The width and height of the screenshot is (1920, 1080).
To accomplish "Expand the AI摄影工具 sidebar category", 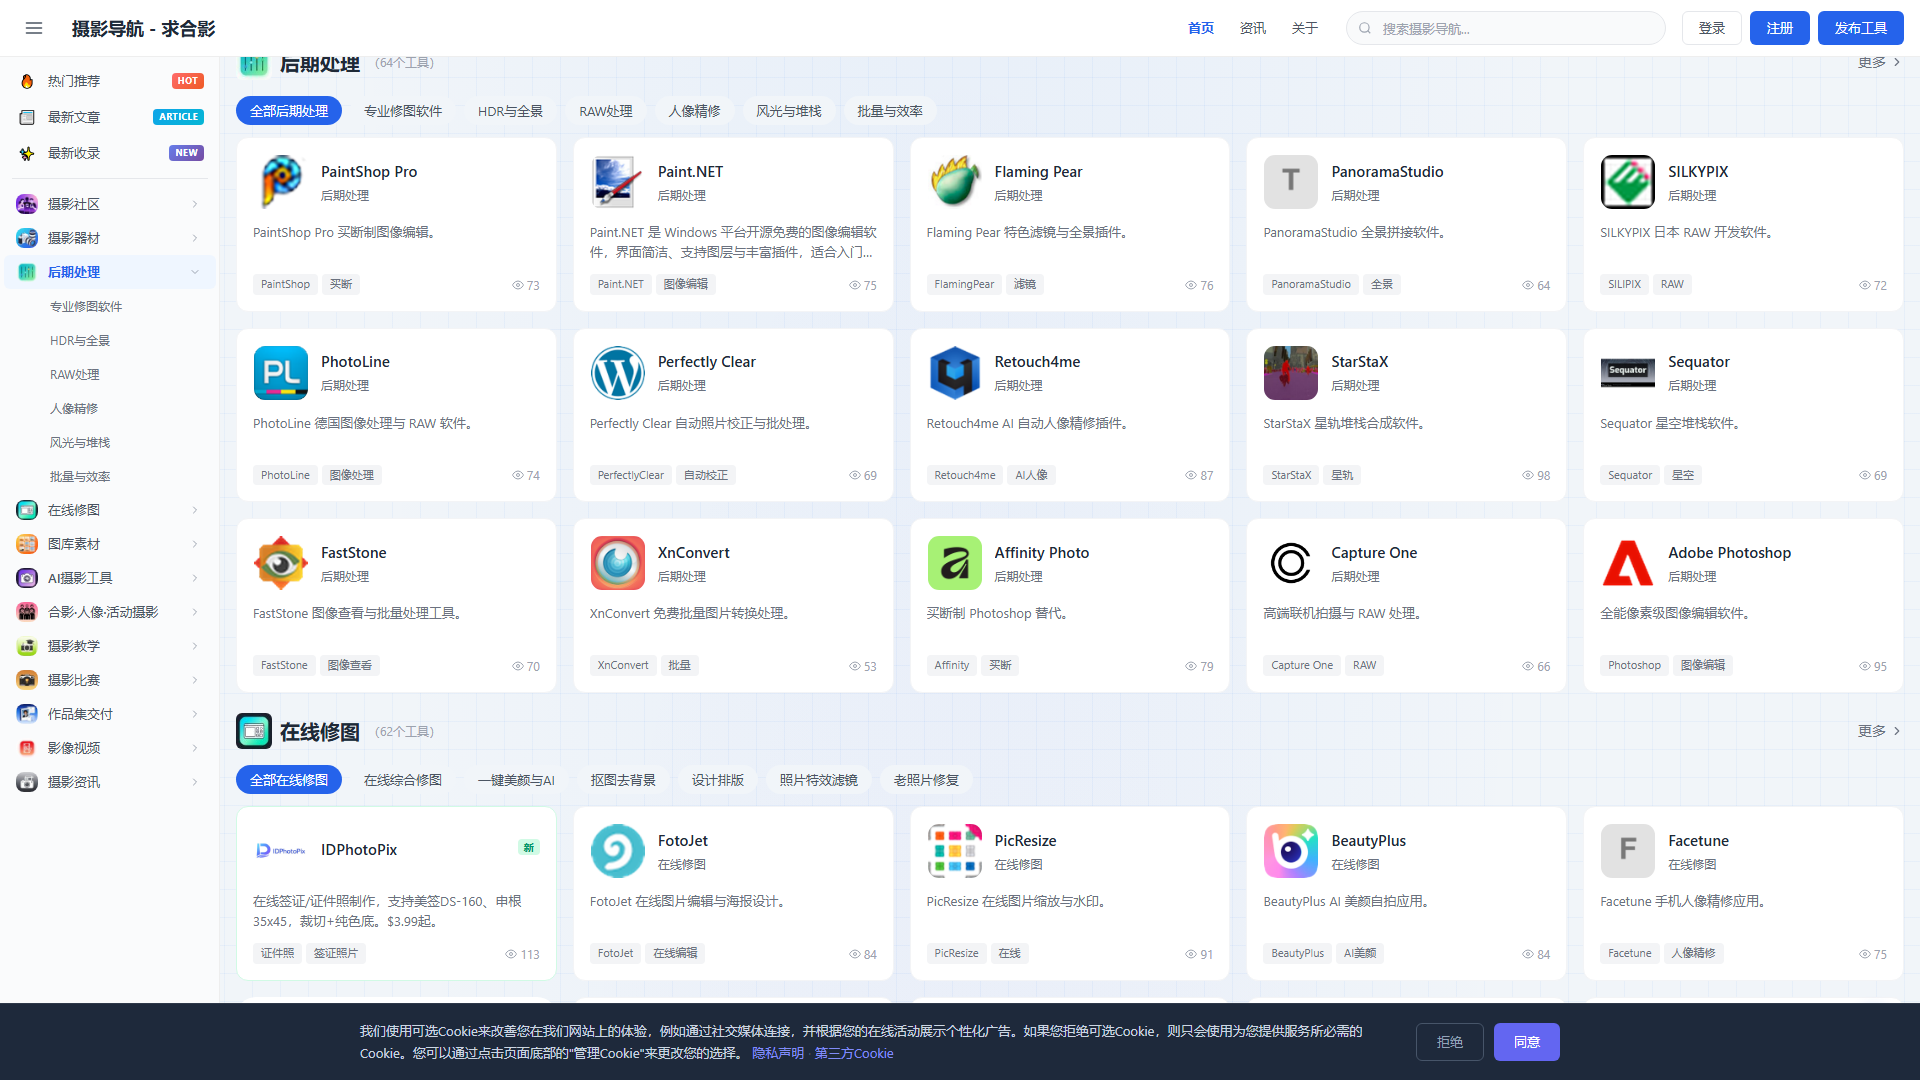I will [x=110, y=578].
